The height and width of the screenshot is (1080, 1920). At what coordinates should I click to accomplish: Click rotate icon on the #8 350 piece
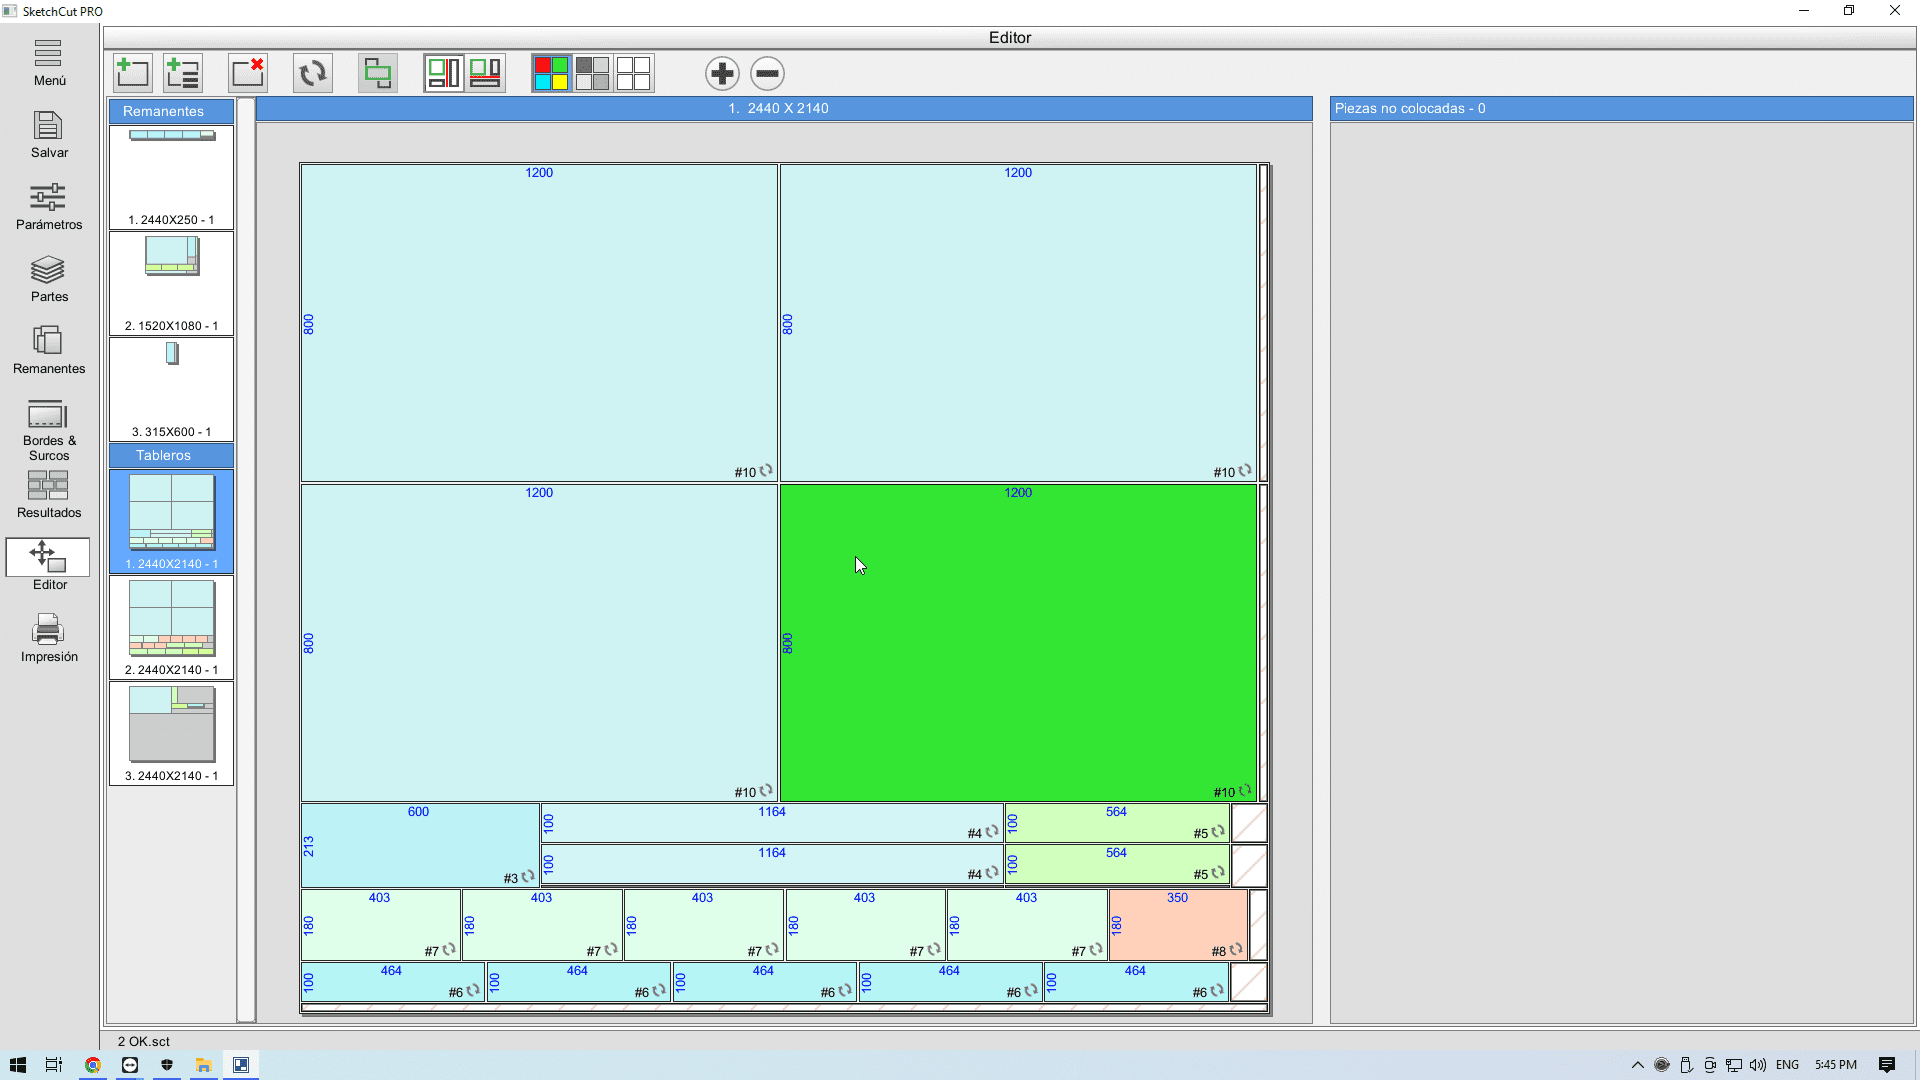(x=1236, y=949)
